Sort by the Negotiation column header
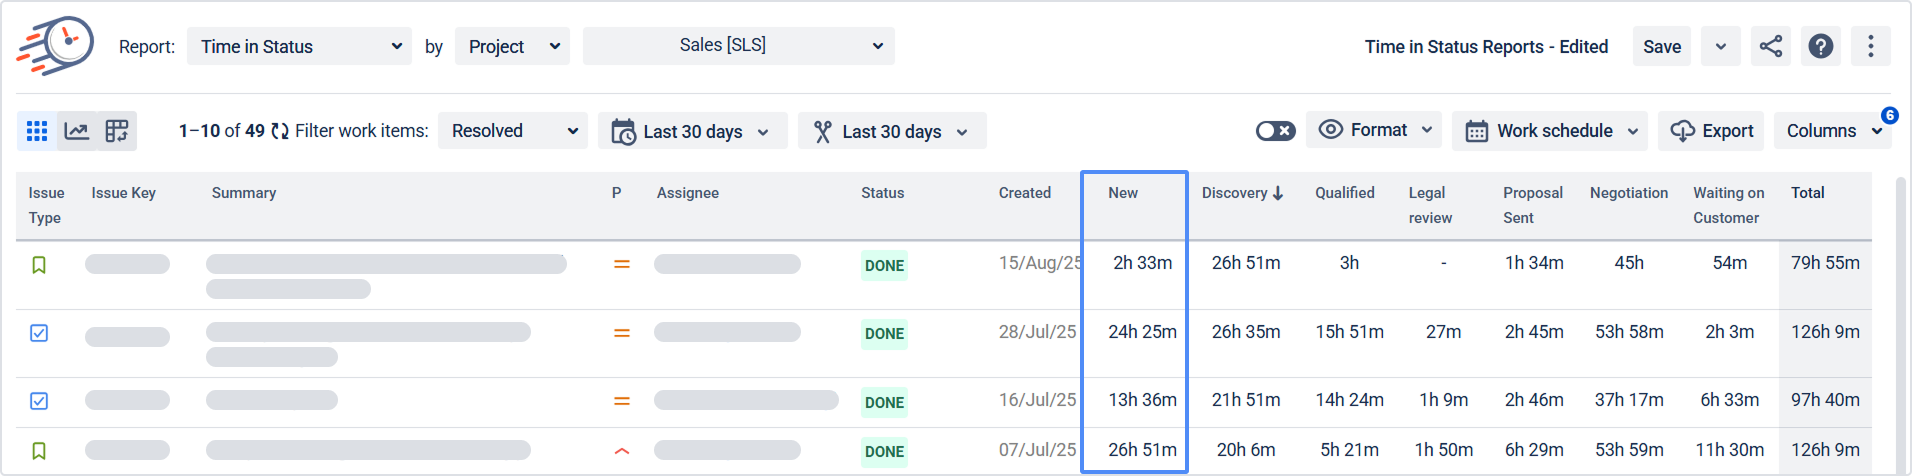This screenshot has height=476, width=1912. pyautogui.click(x=1629, y=193)
